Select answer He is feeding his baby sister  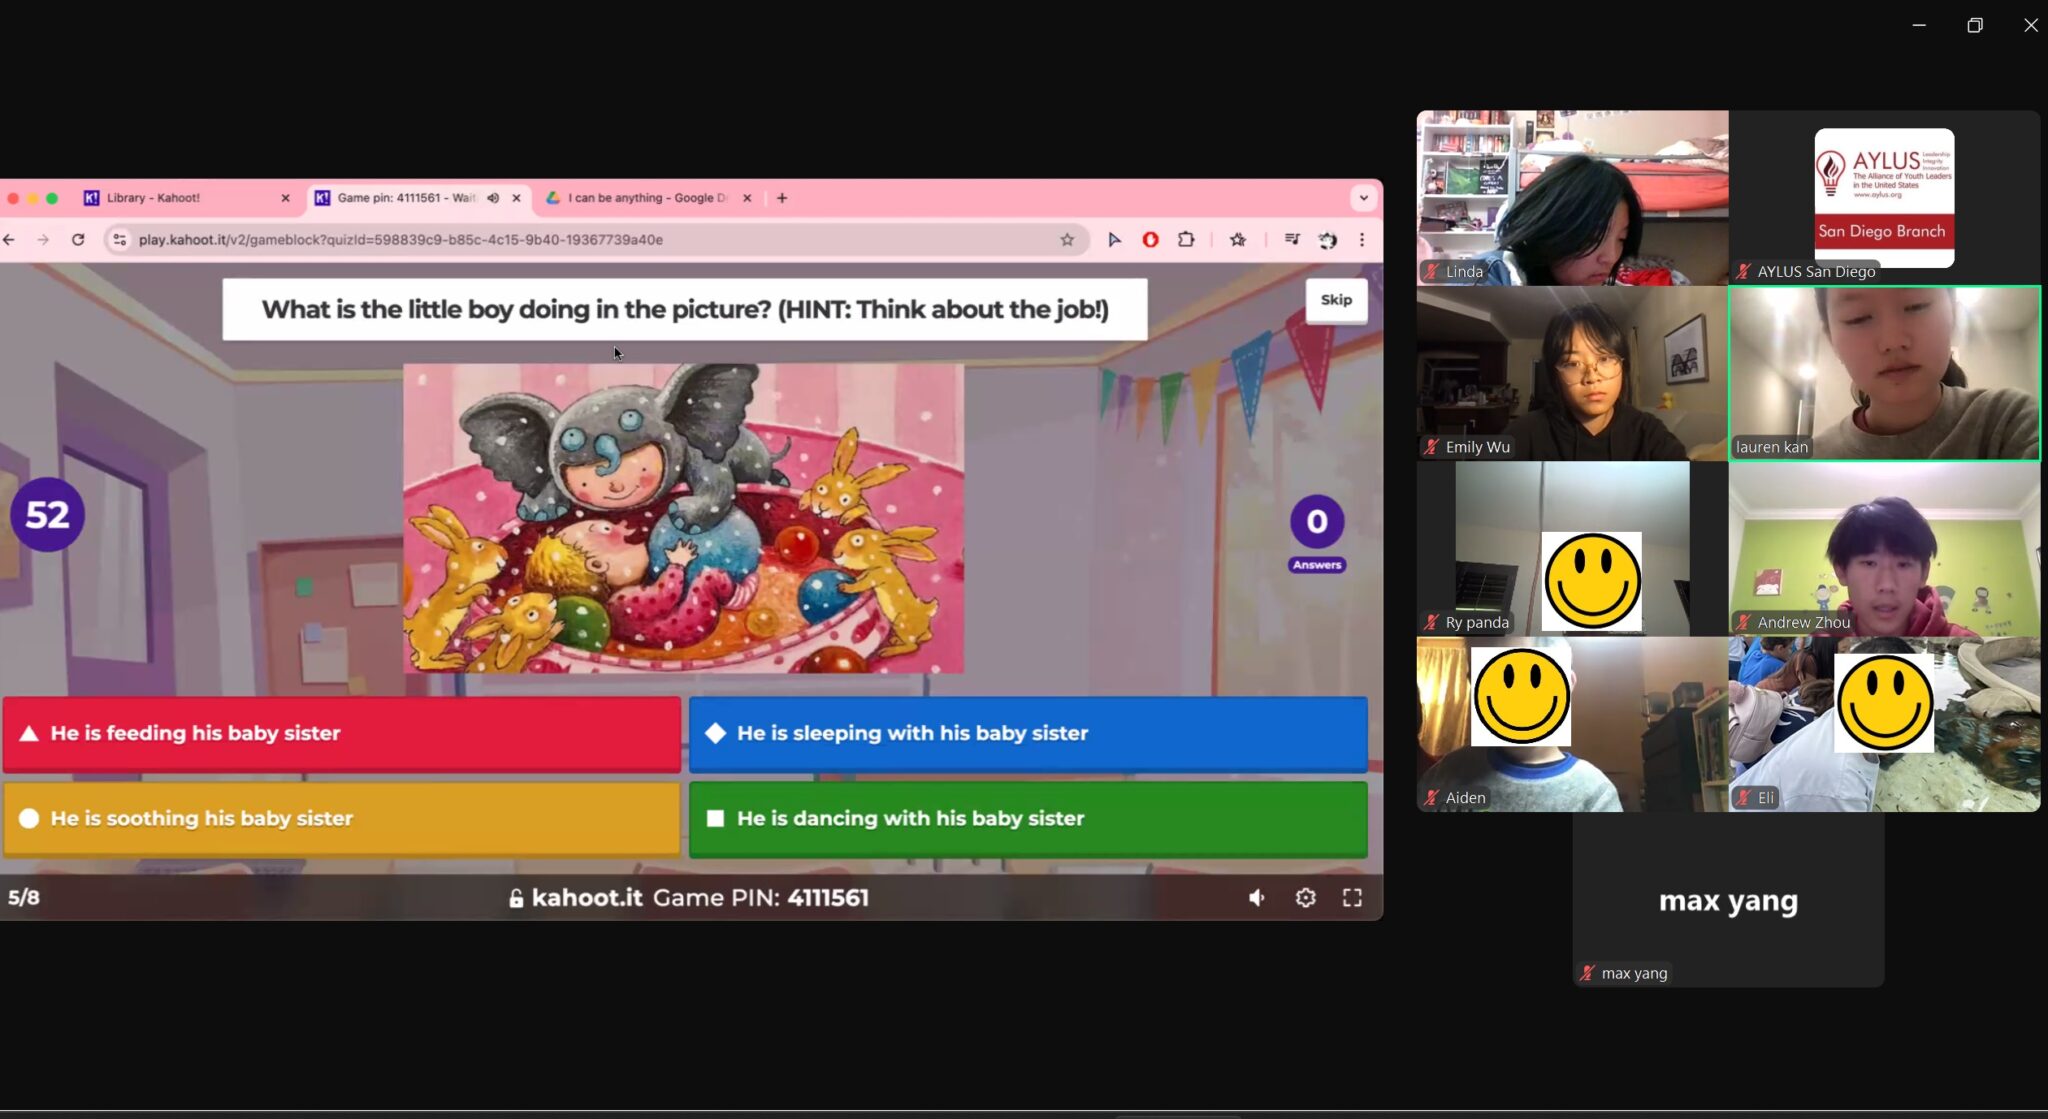pos(342,733)
